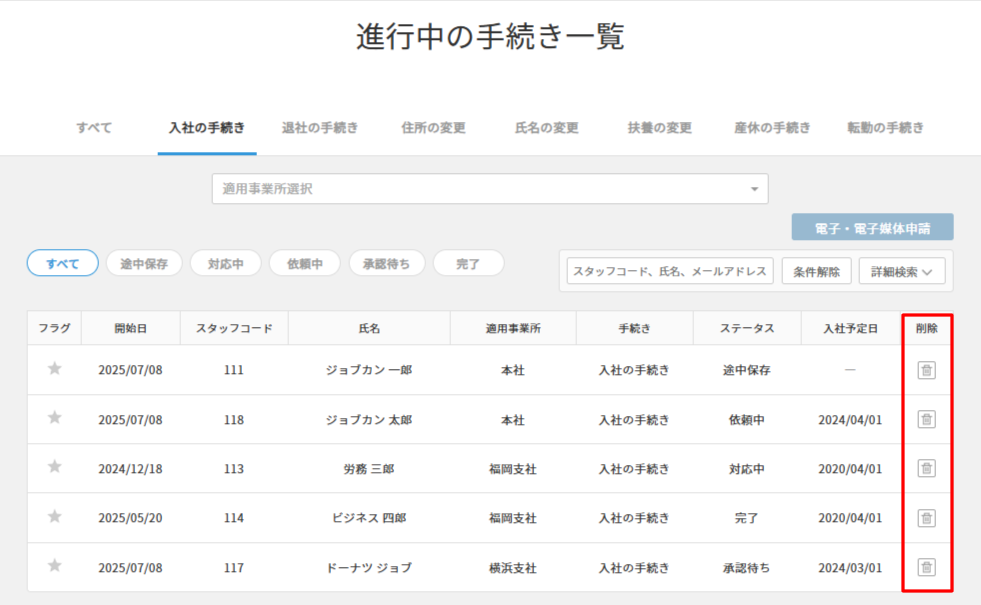Star the row for ドーナツ ジョブ

53,567
